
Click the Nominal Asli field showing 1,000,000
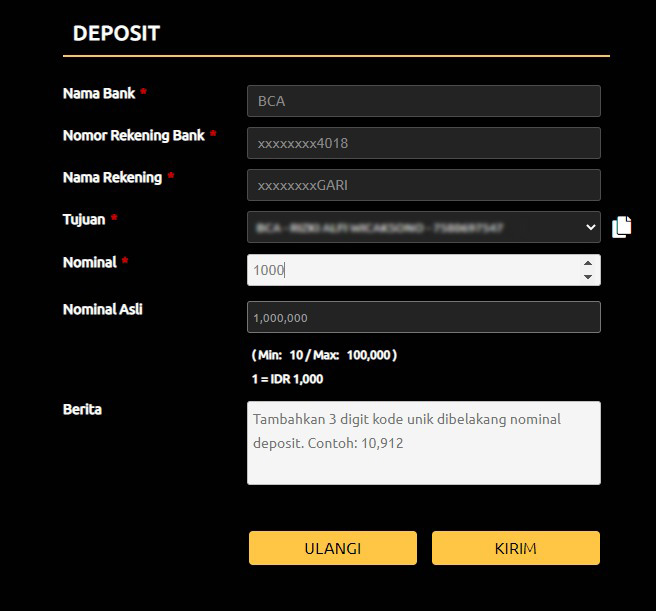click(423, 317)
